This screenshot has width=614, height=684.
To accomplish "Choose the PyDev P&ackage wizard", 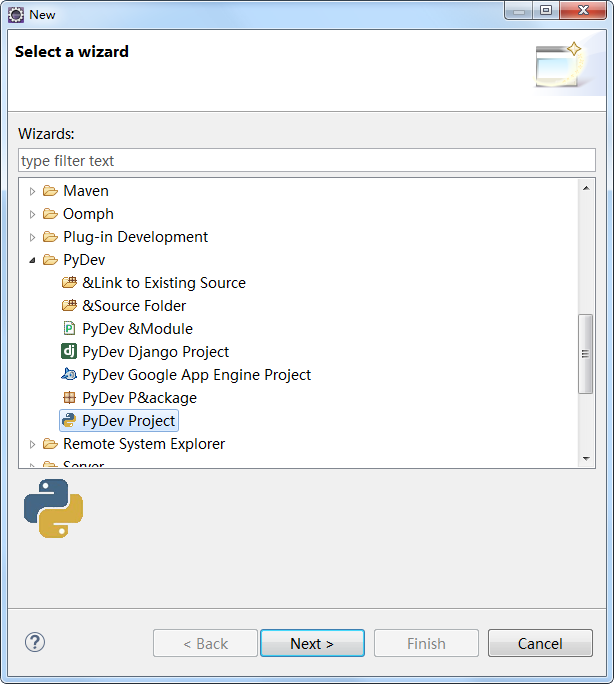I will pyautogui.click(x=139, y=397).
